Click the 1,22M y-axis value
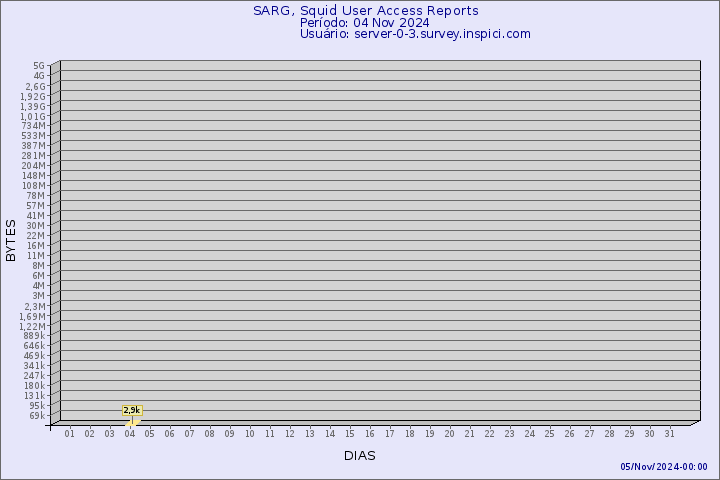 (33, 326)
